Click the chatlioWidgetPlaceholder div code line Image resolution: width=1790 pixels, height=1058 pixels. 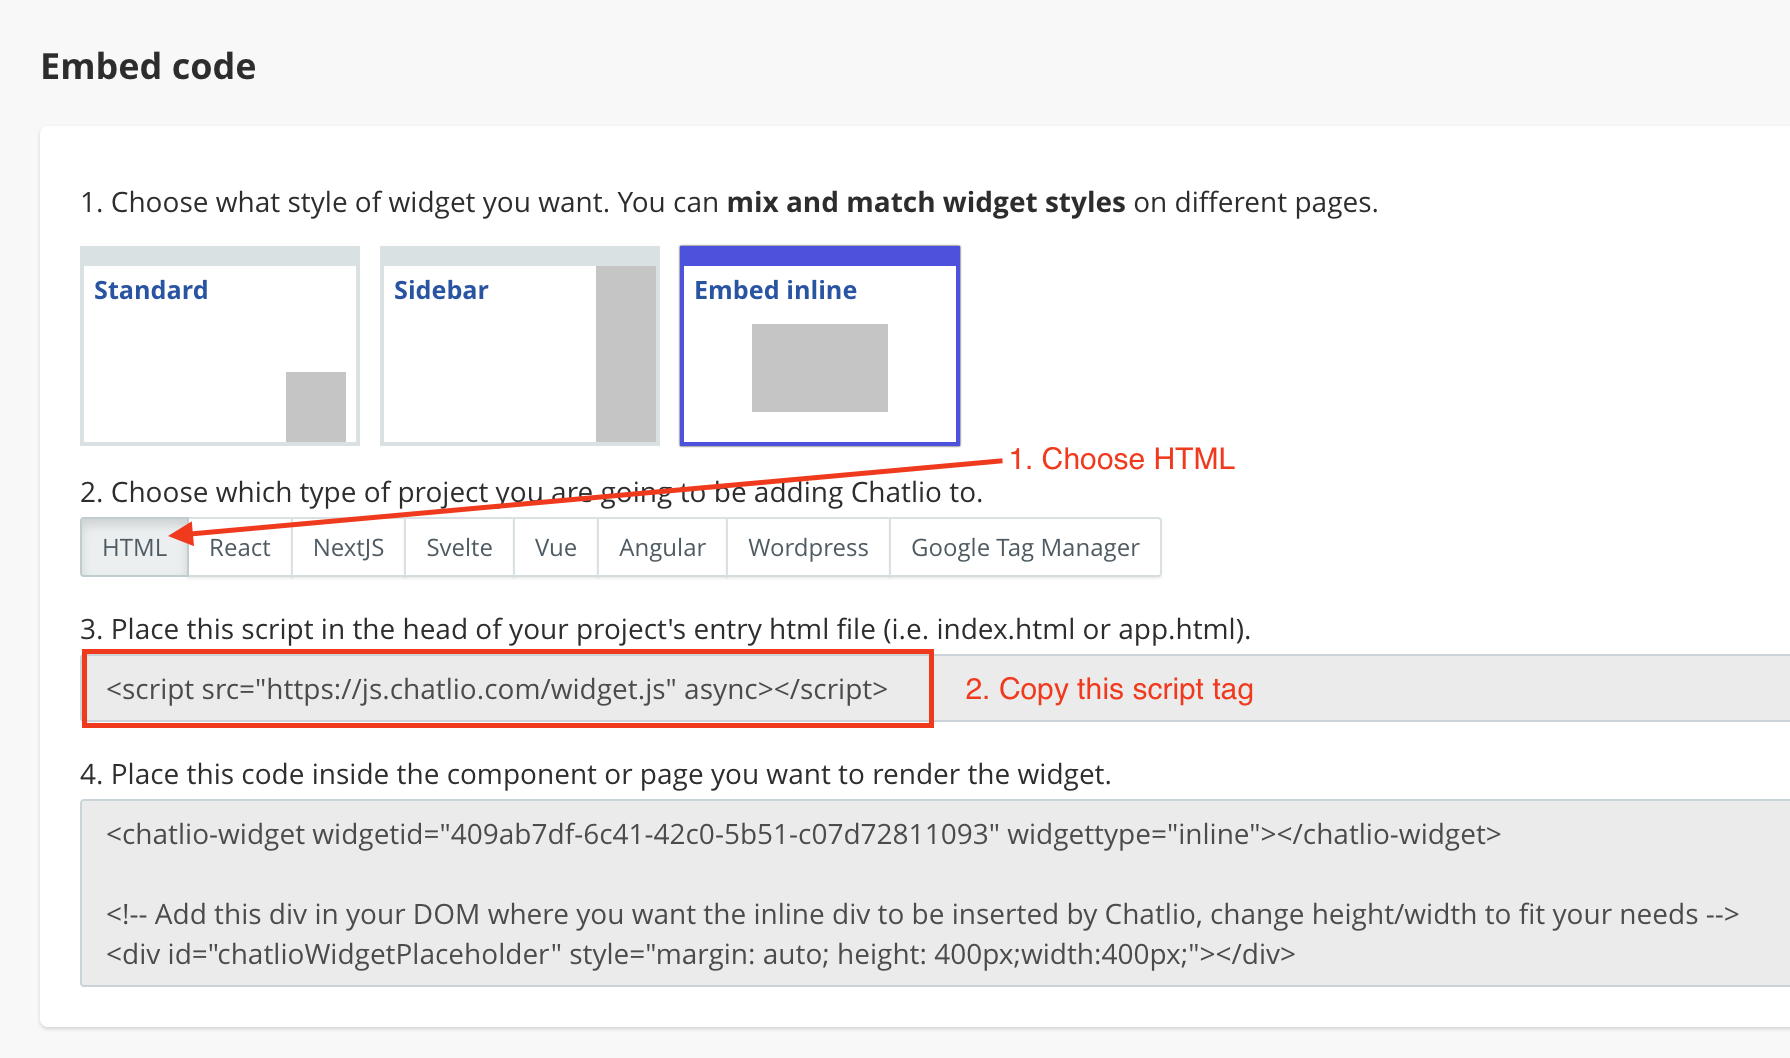coord(701,954)
